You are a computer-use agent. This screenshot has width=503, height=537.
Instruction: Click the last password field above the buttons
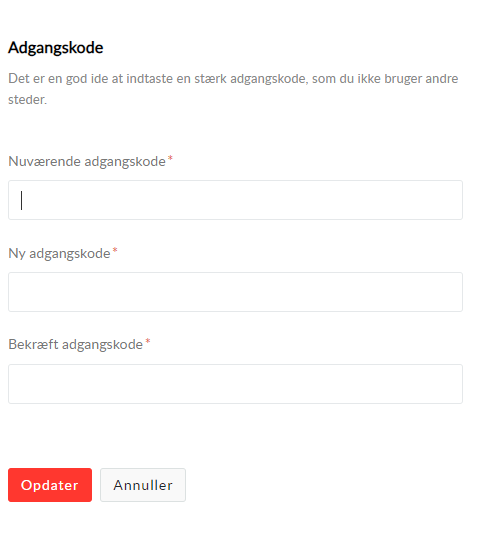coord(236,384)
